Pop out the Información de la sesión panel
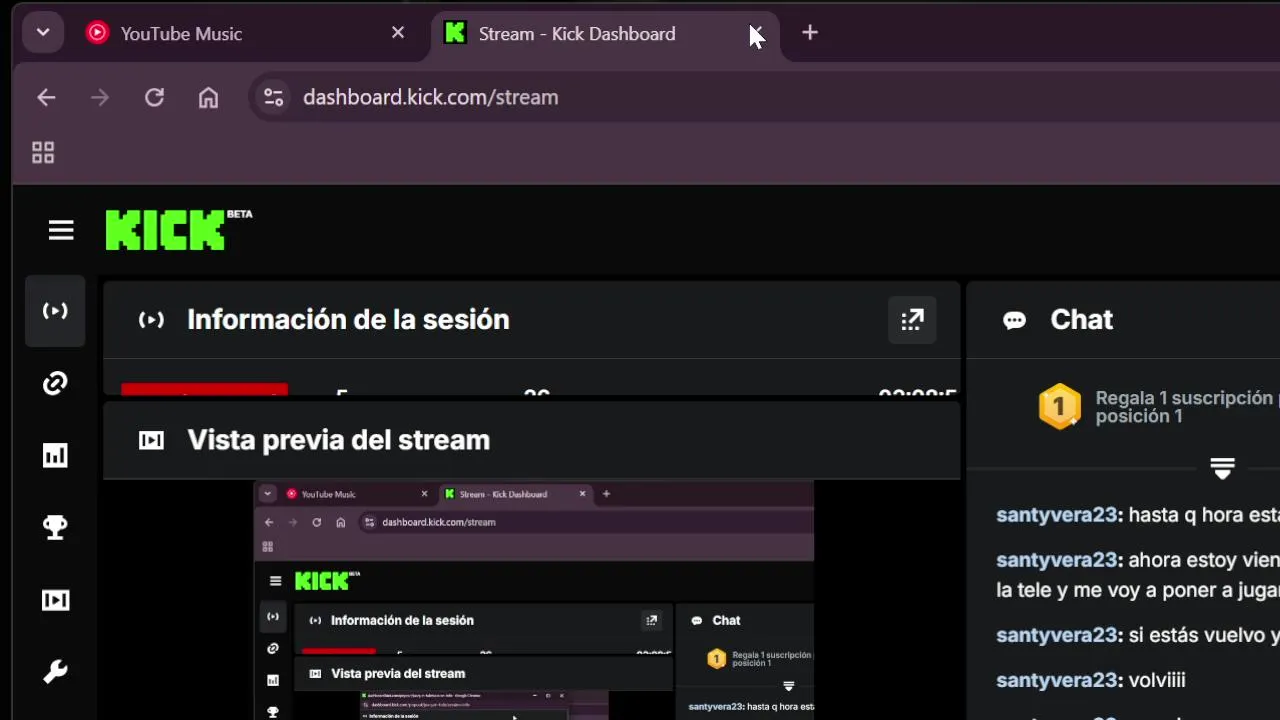 pos(912,320)
